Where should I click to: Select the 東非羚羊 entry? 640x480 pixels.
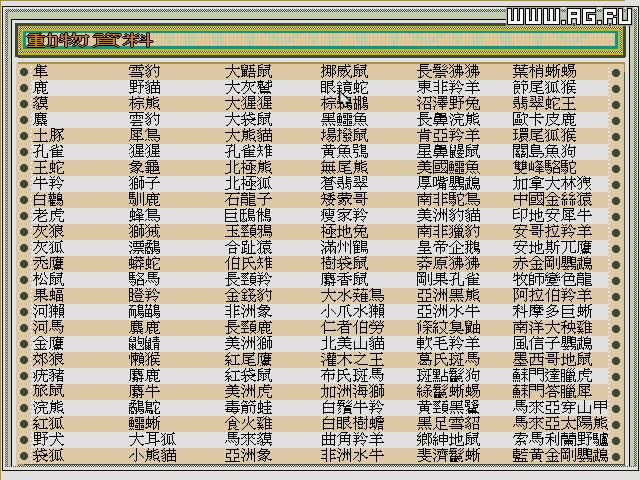448,87
